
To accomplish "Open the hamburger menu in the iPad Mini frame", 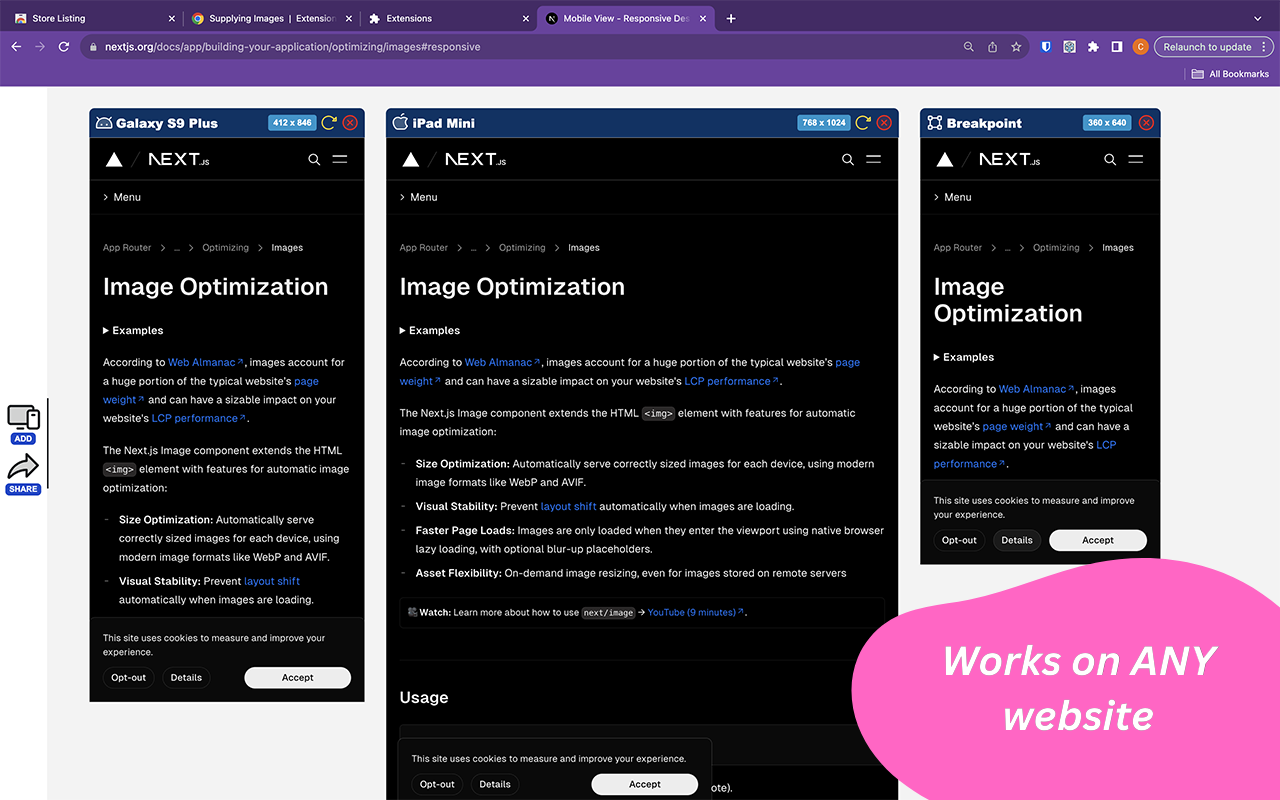I will click(x=874, y=159).
